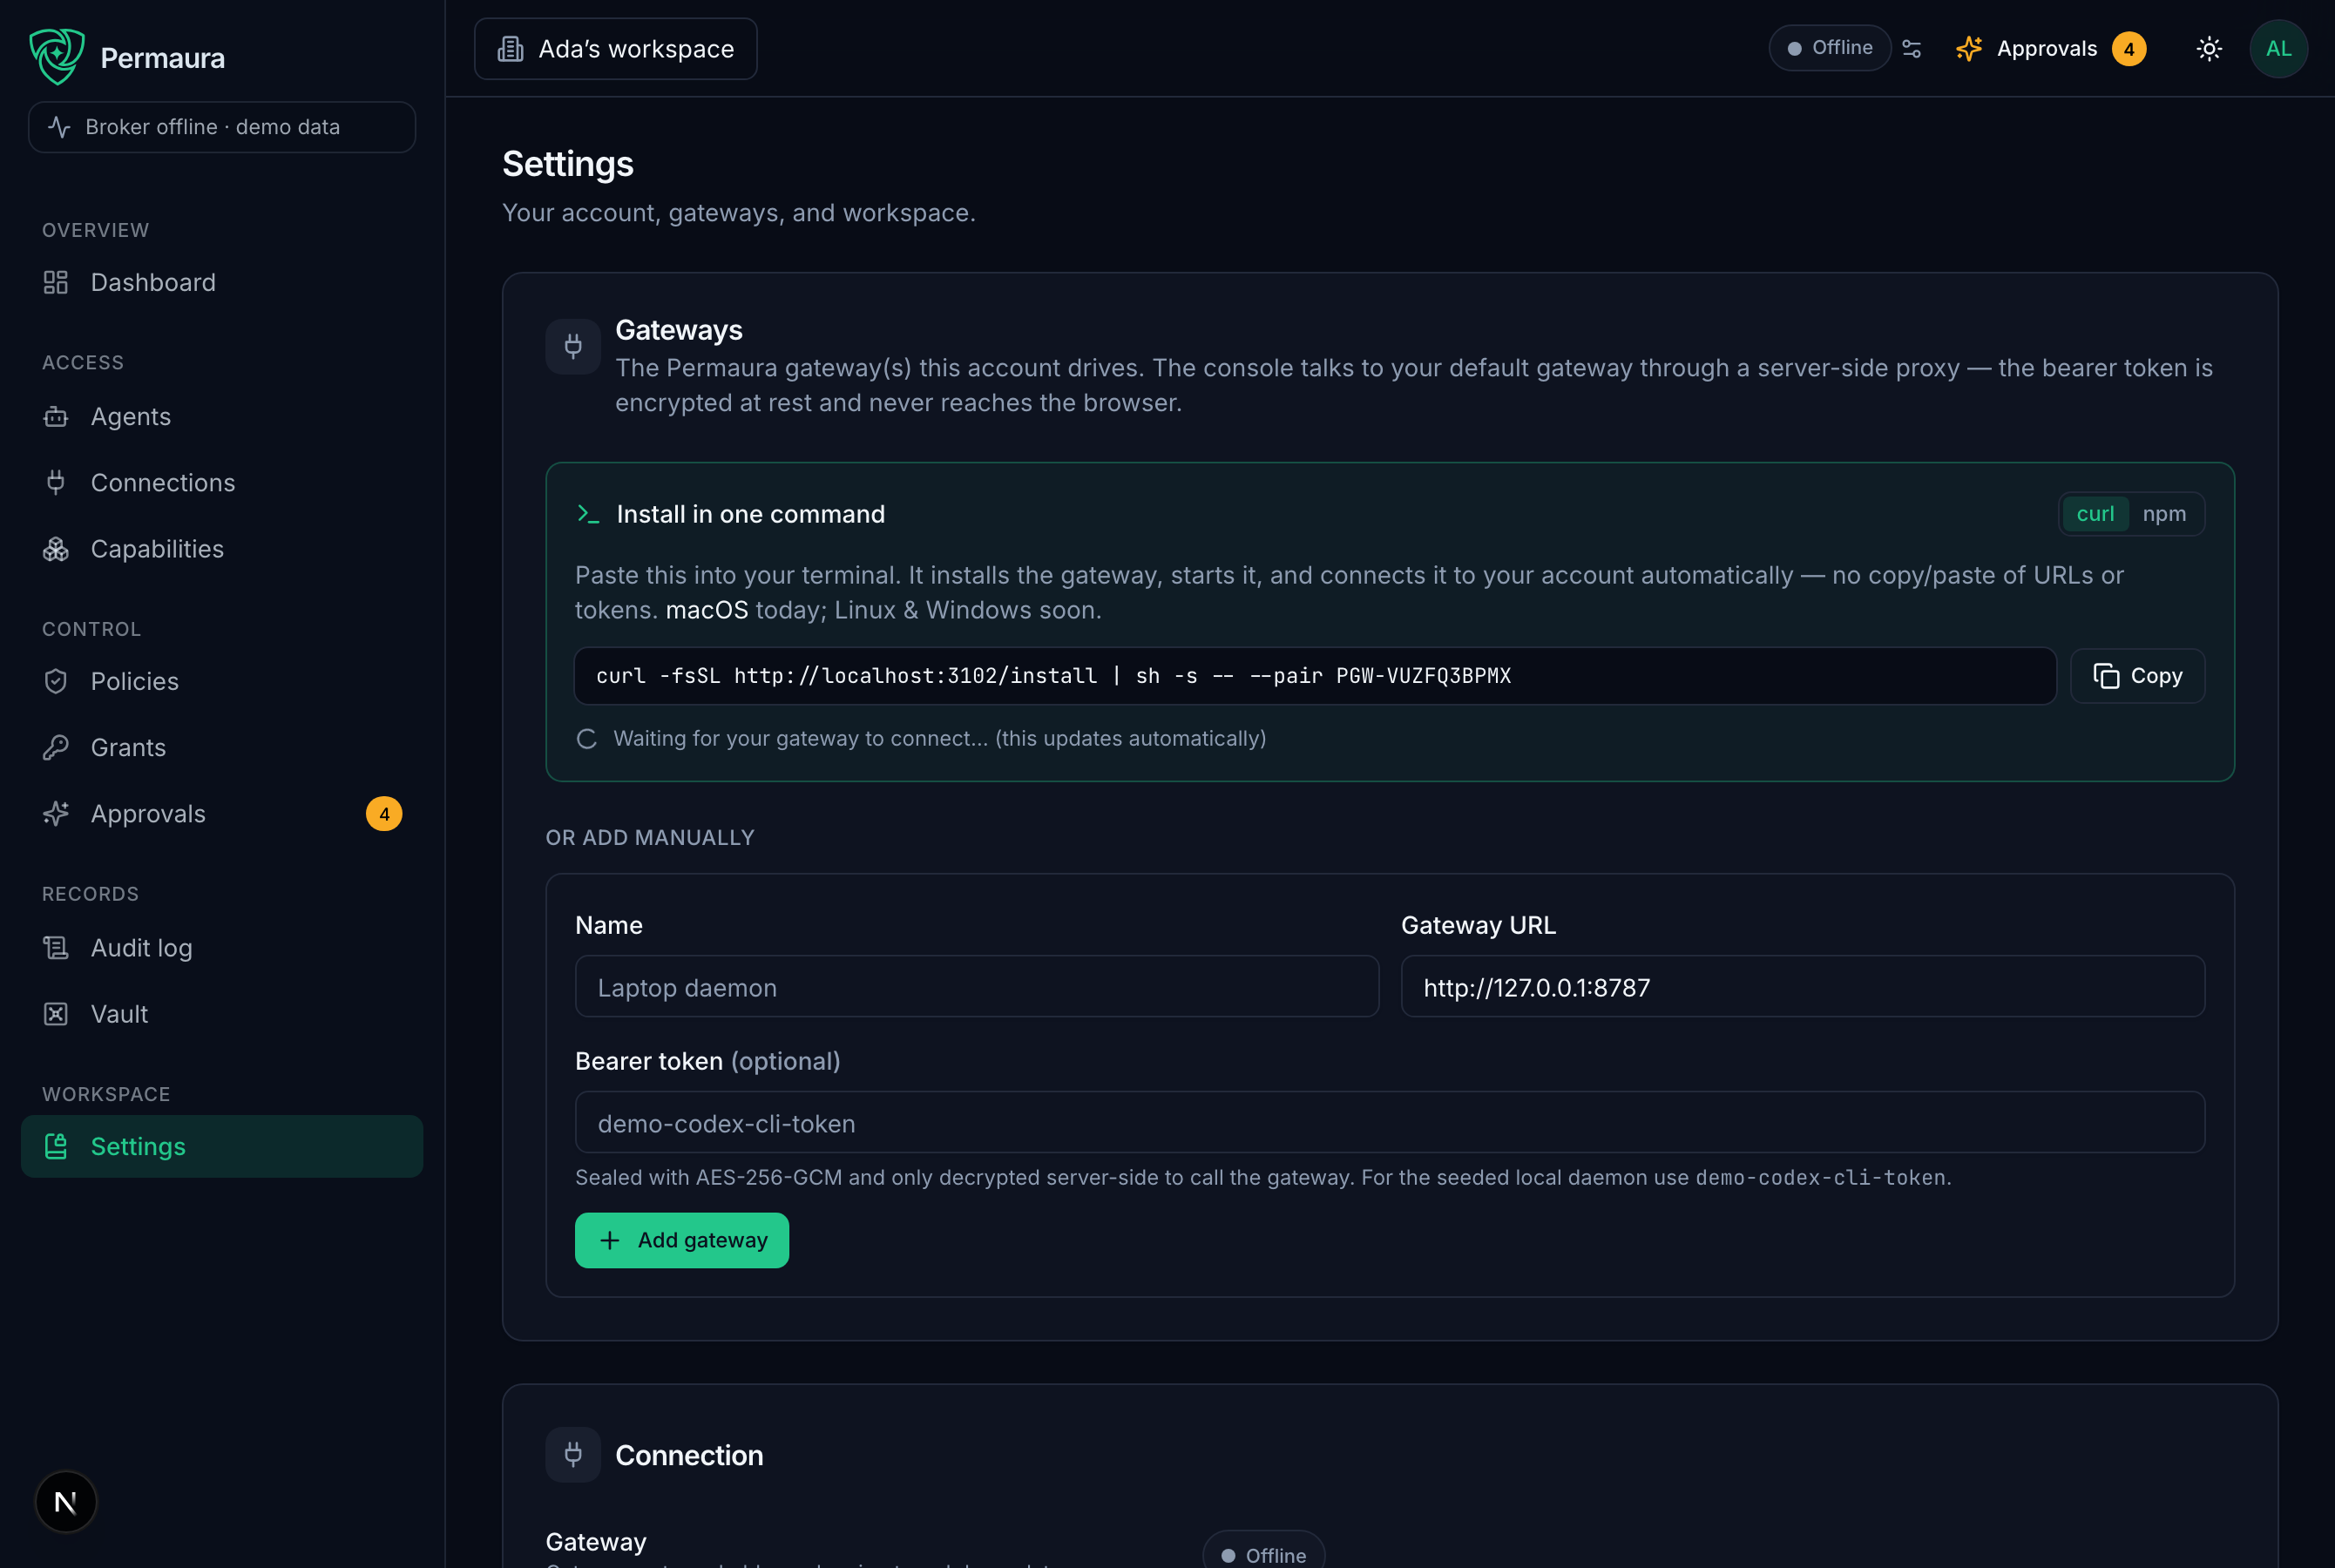Navigate to Policies
Image resolution: width=2335 pixels, height=1568 pixels.
point(222,682)
